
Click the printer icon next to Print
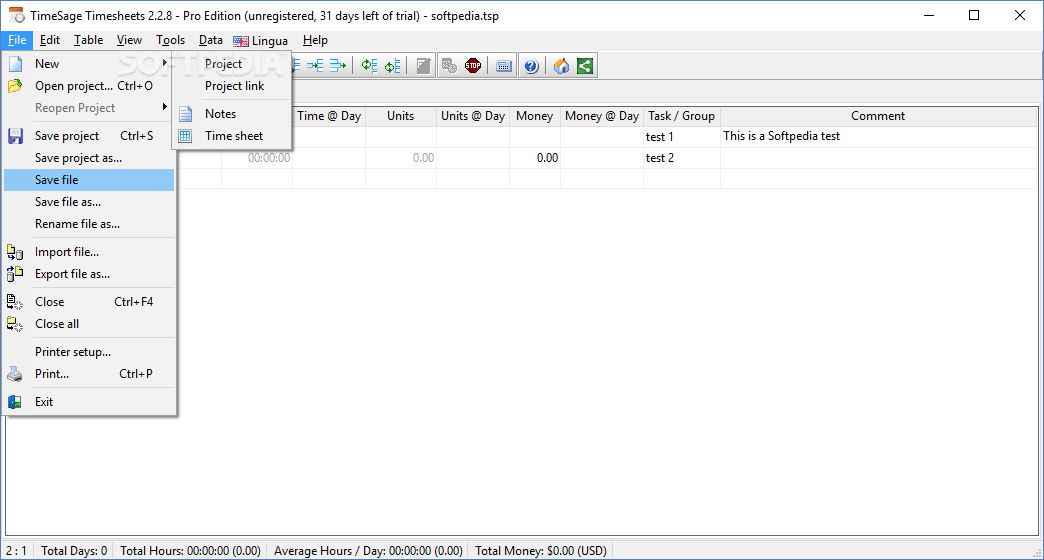[15, 374]
